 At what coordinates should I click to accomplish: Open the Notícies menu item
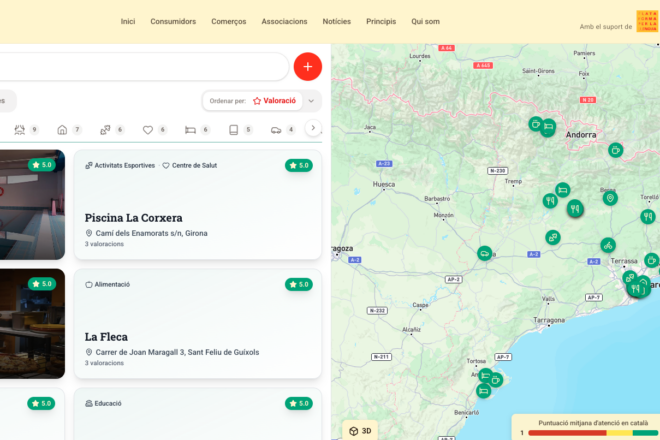coord(336,21)
